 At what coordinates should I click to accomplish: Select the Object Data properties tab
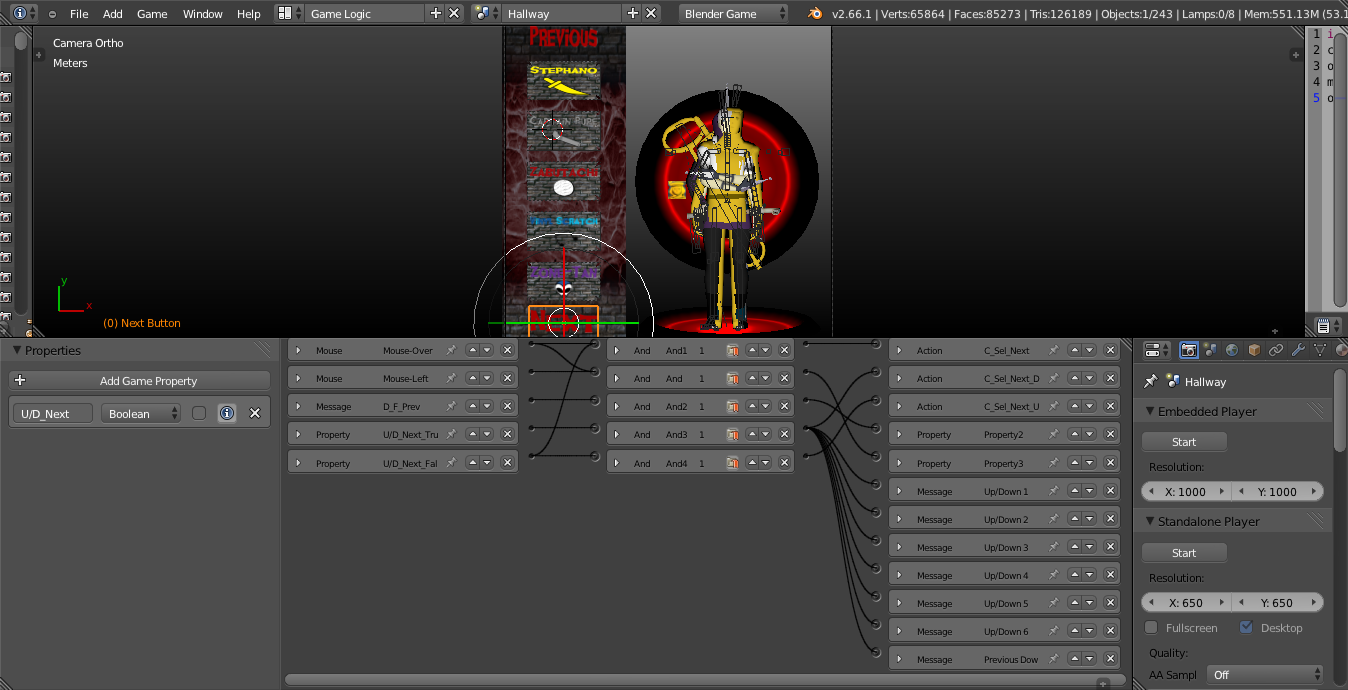click(x=1320, y=350)
